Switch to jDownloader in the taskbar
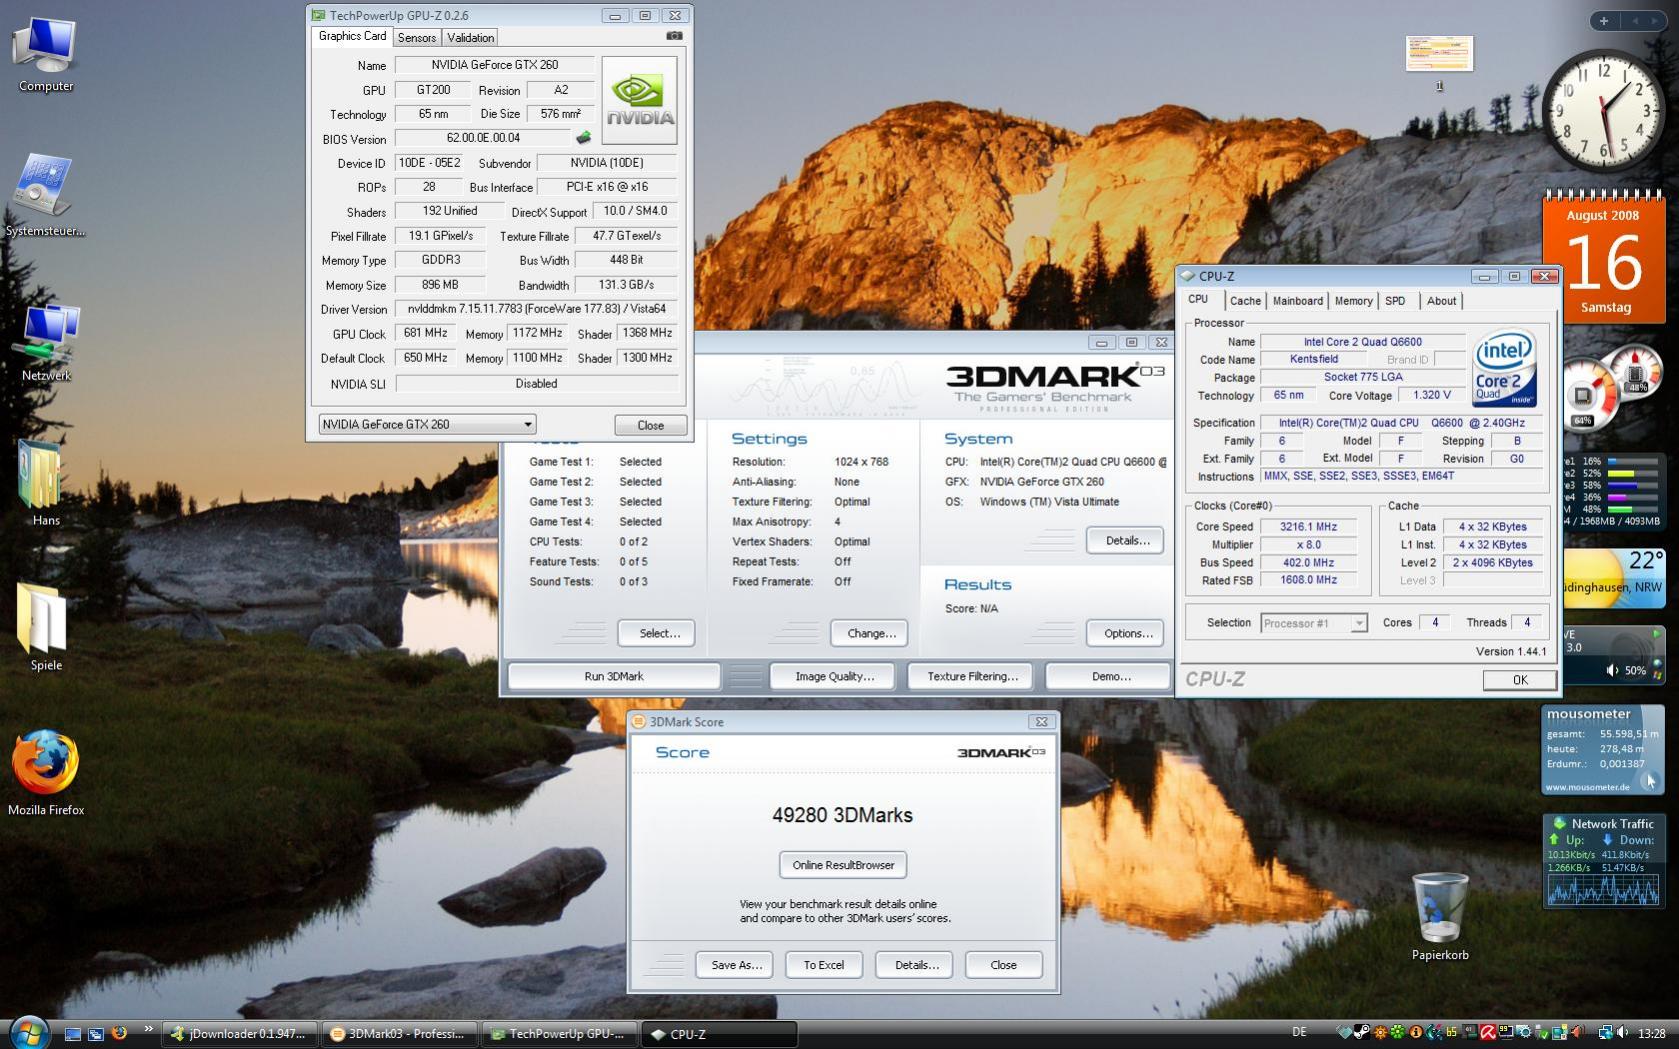 pyautogui.click(x=241, y=1034)
